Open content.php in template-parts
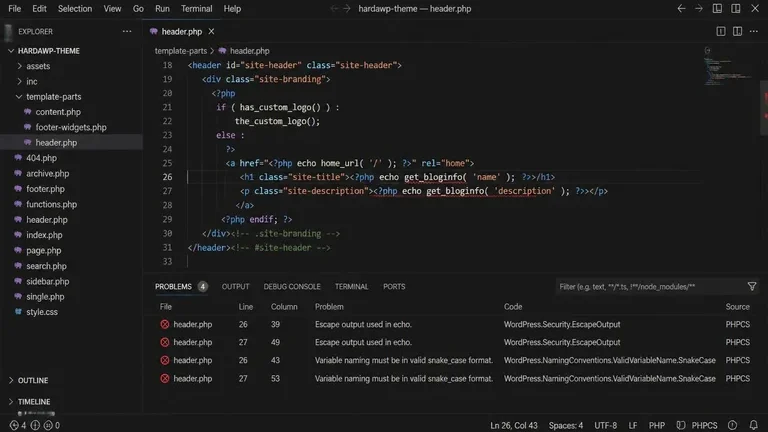The height and width of the screenshot is (432, 768). point(58,112)
